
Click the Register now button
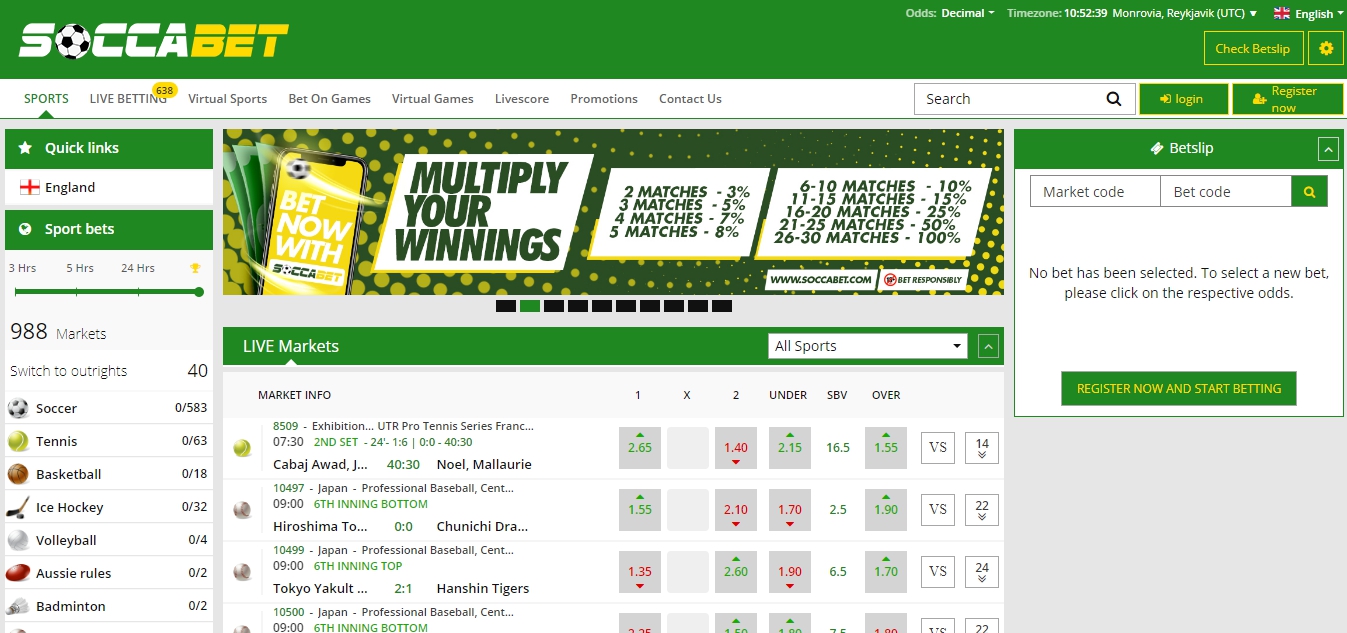tap(1287, 99)
